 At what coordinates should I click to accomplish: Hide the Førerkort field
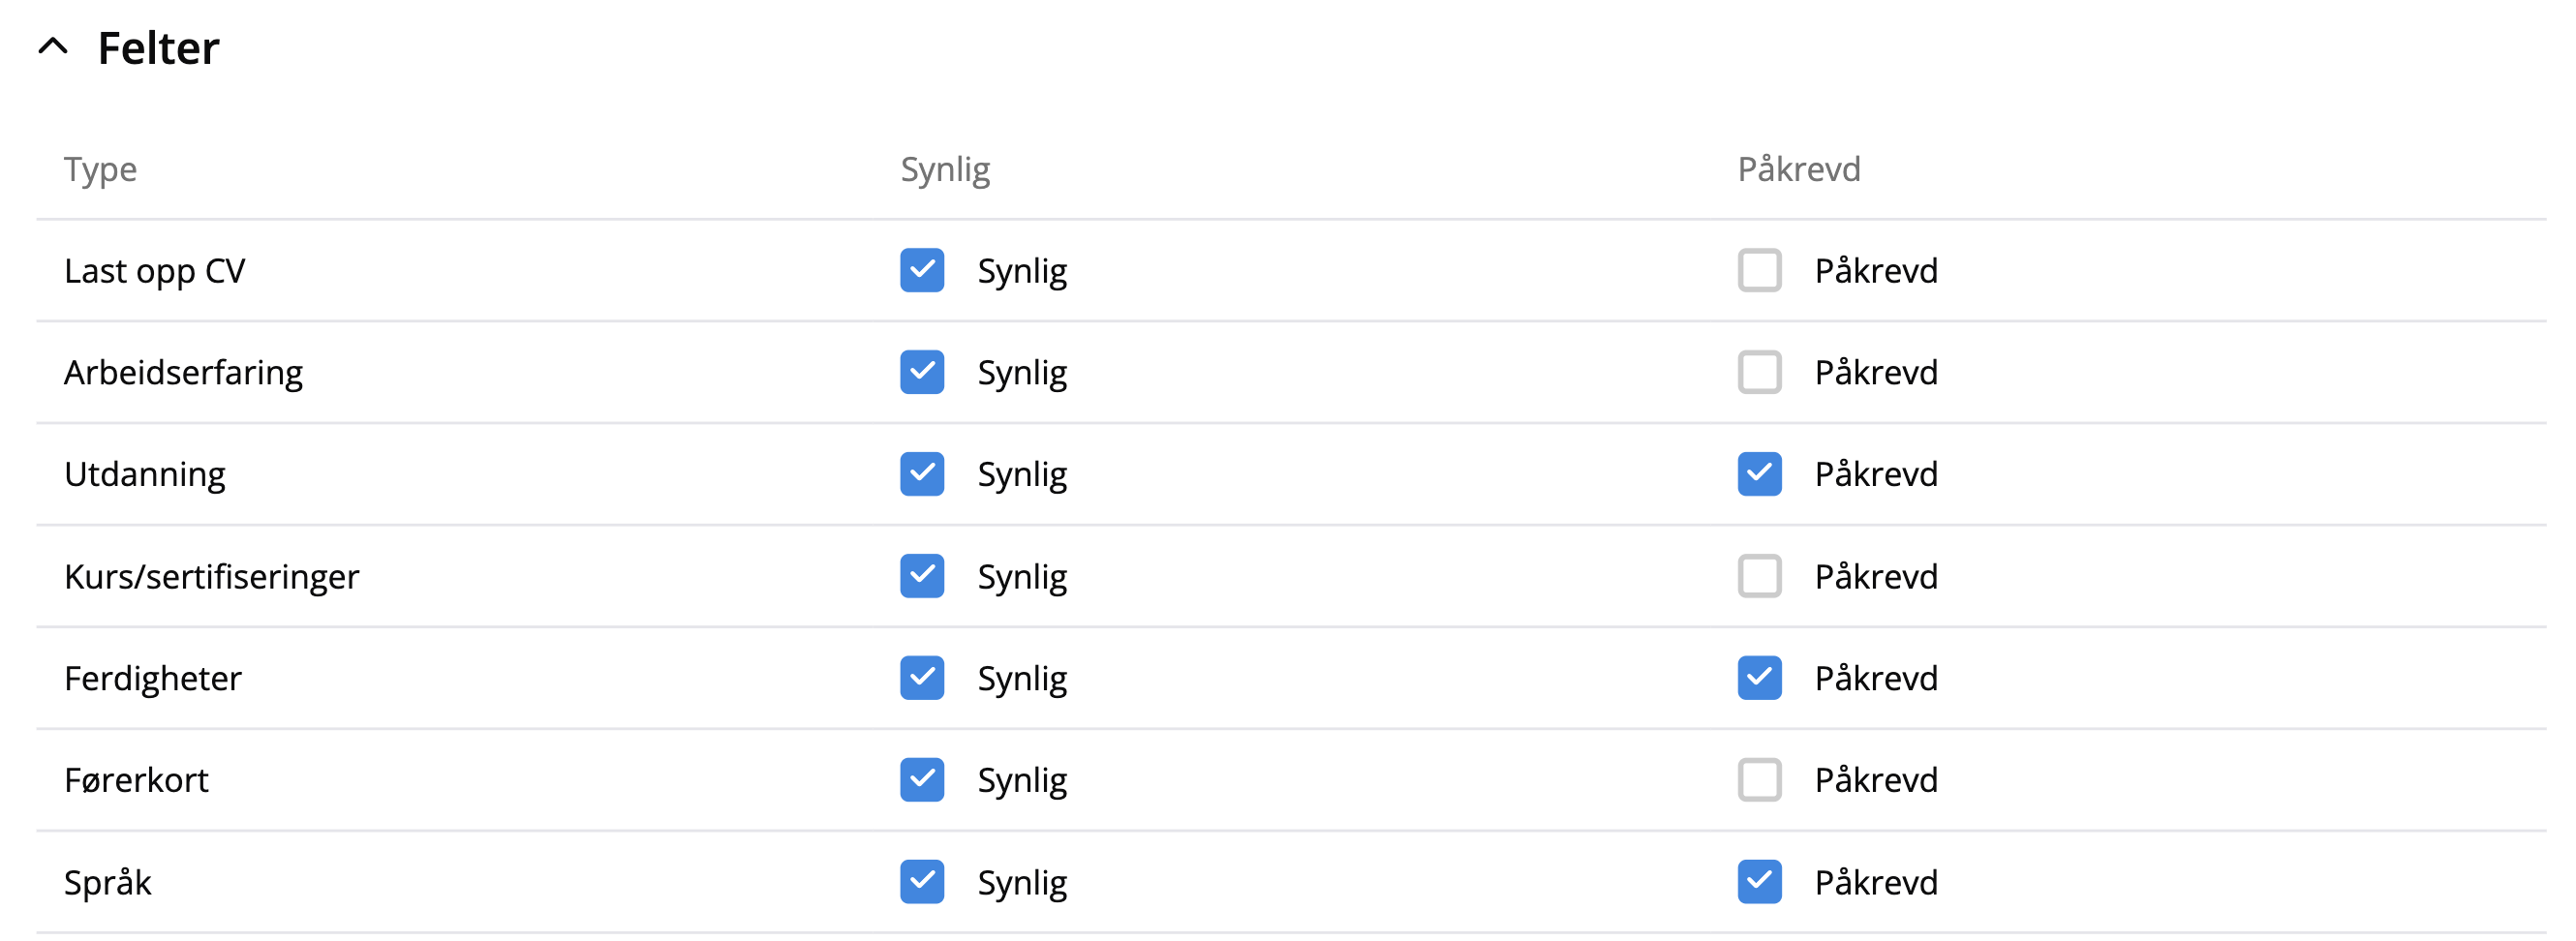pyautogui.click(x=921, y=780)
